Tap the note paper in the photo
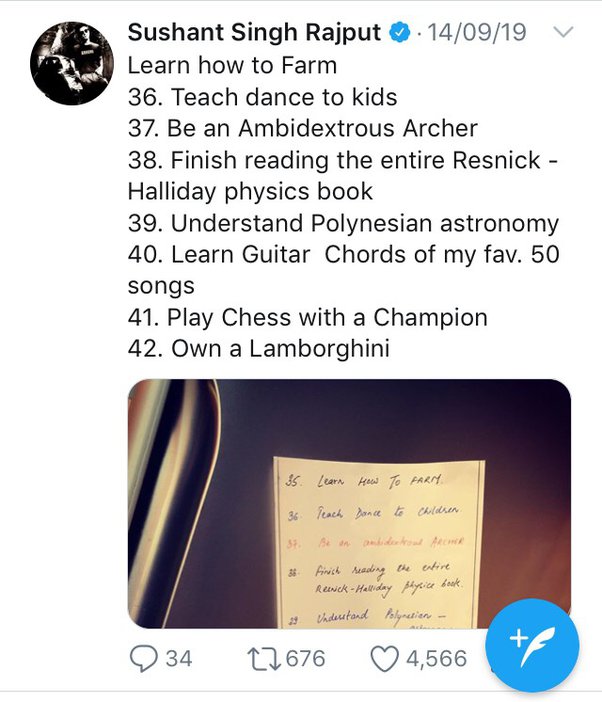Viewport: 602px width, 702px height. (378, 542)
